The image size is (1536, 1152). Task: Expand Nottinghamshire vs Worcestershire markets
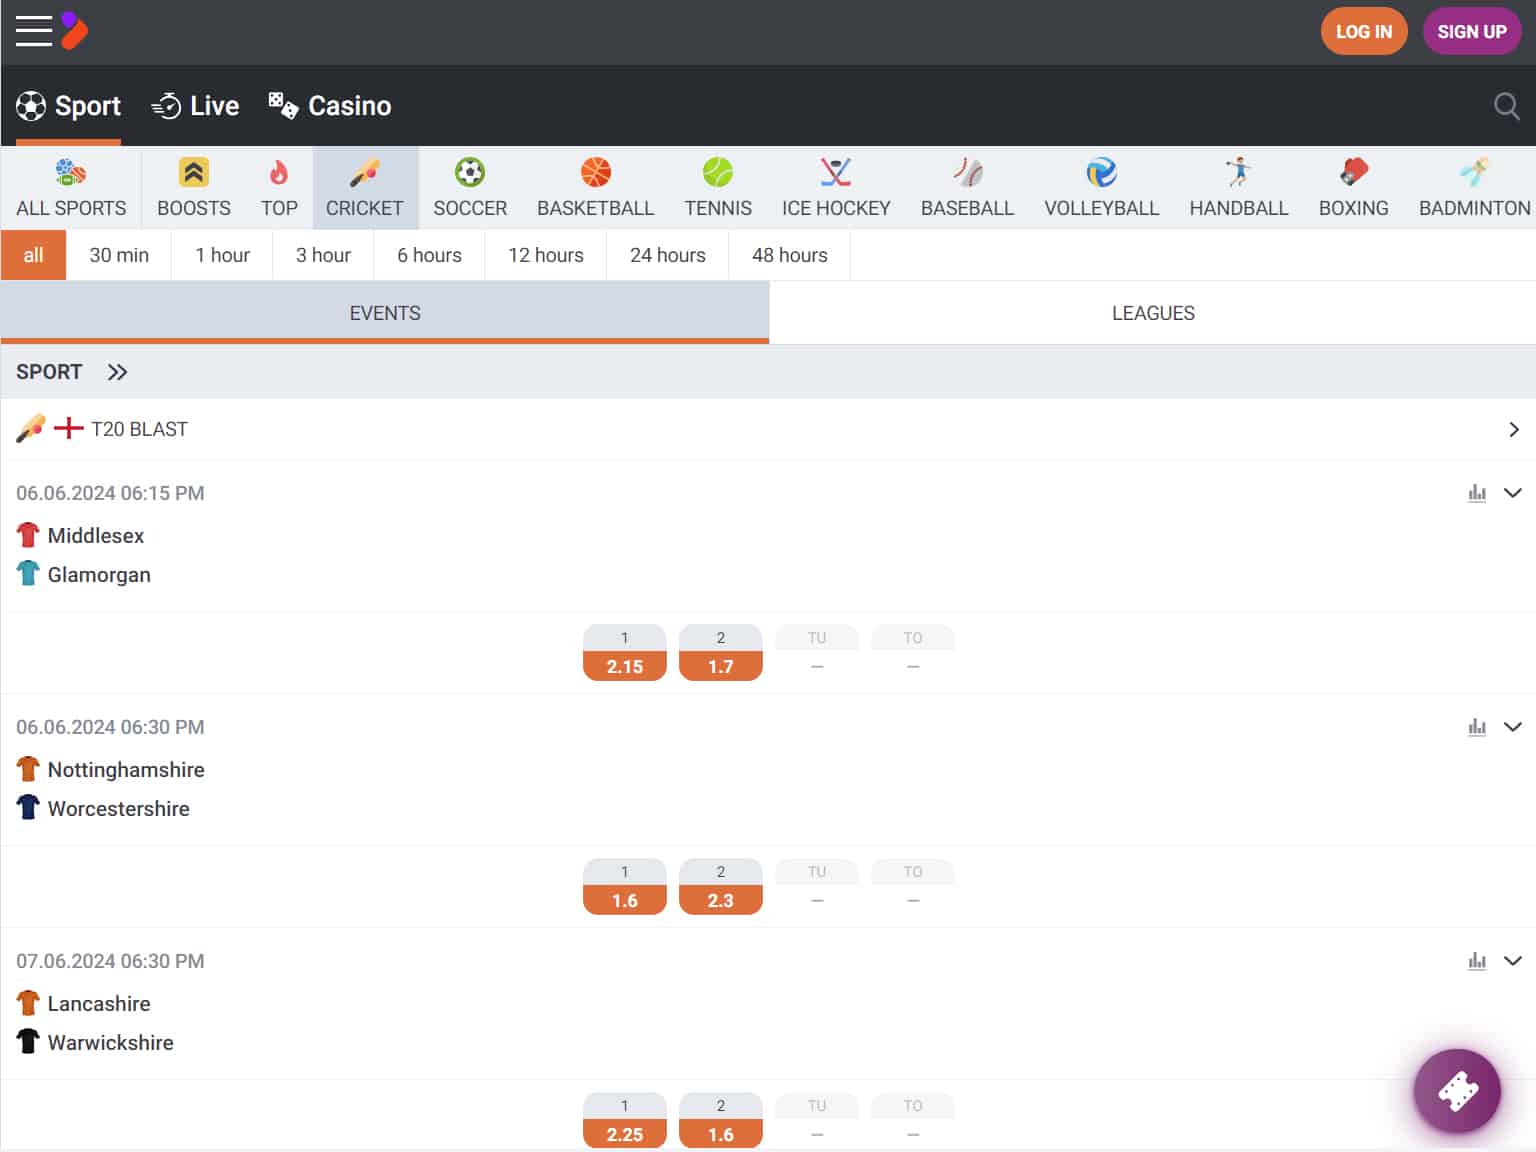1513,727
